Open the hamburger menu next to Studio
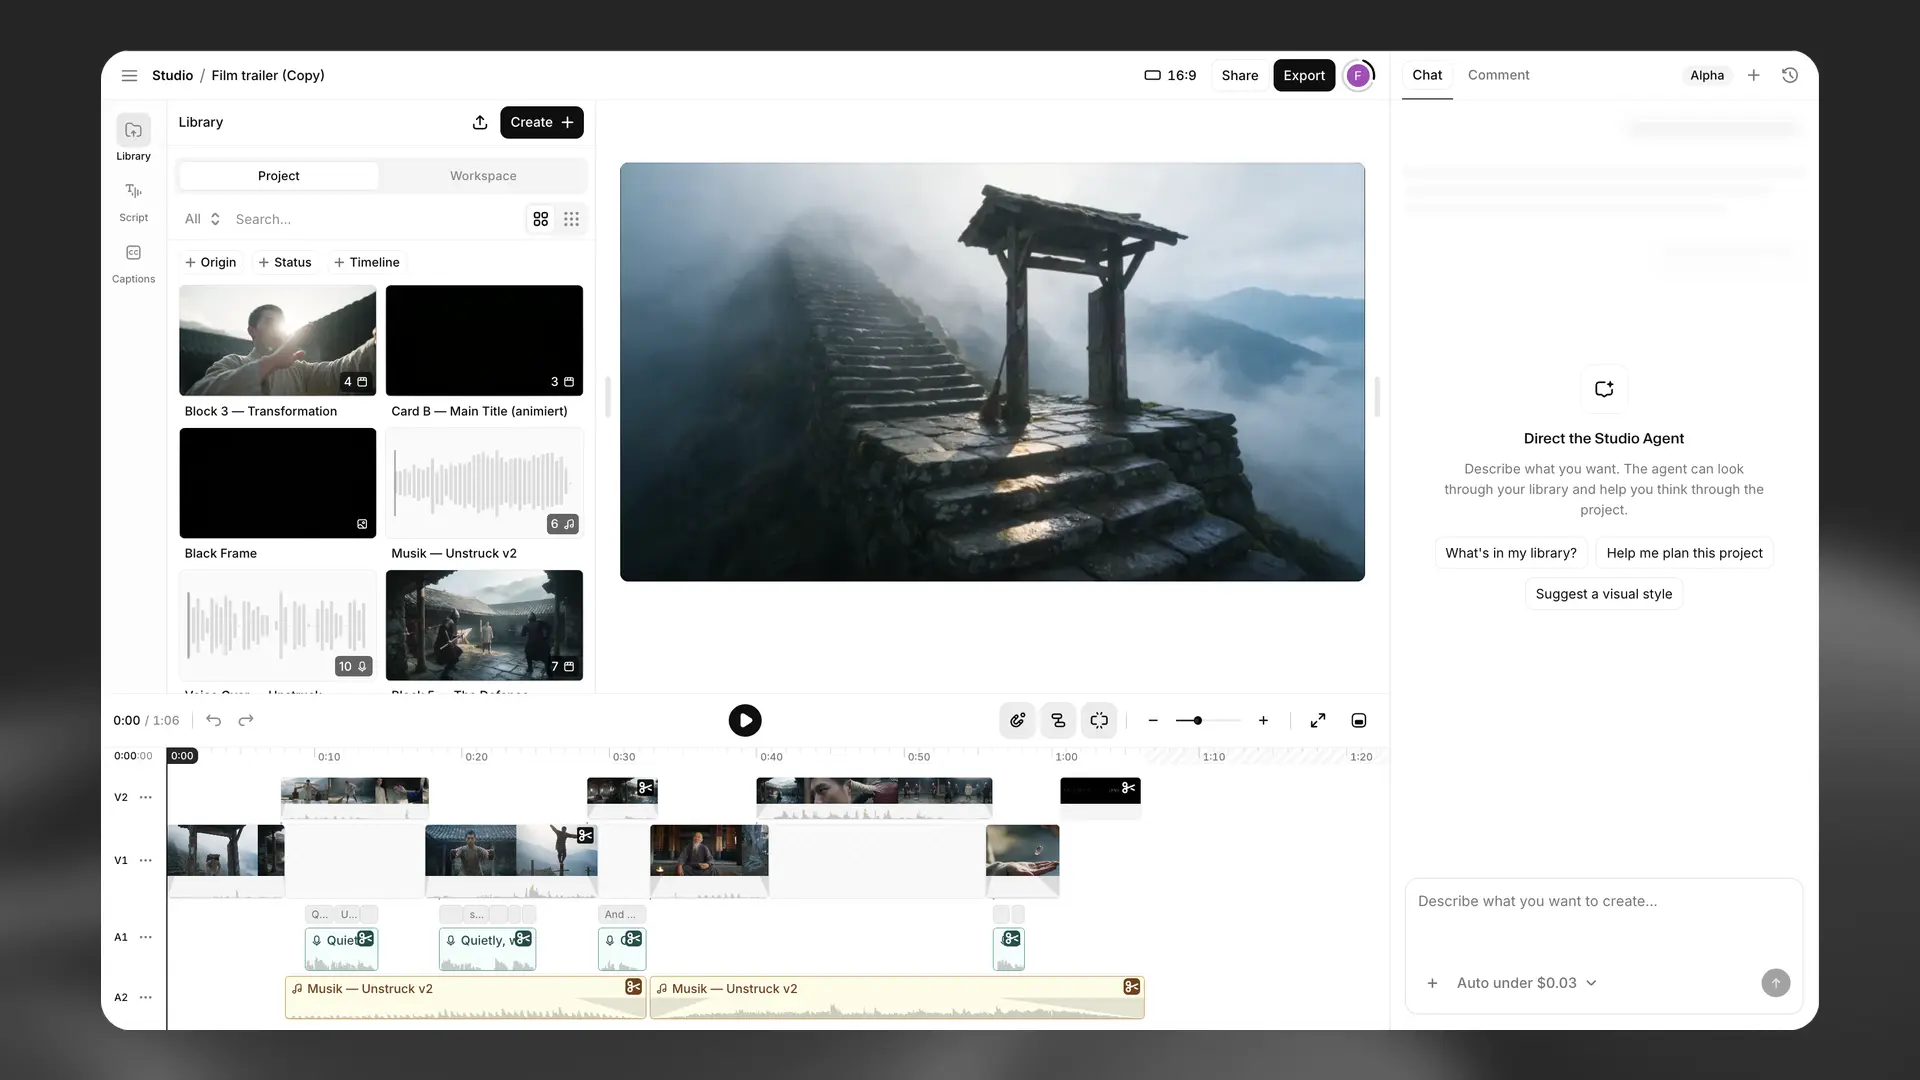Viewport: 1920px width, 1080px height. pos(129,75)
